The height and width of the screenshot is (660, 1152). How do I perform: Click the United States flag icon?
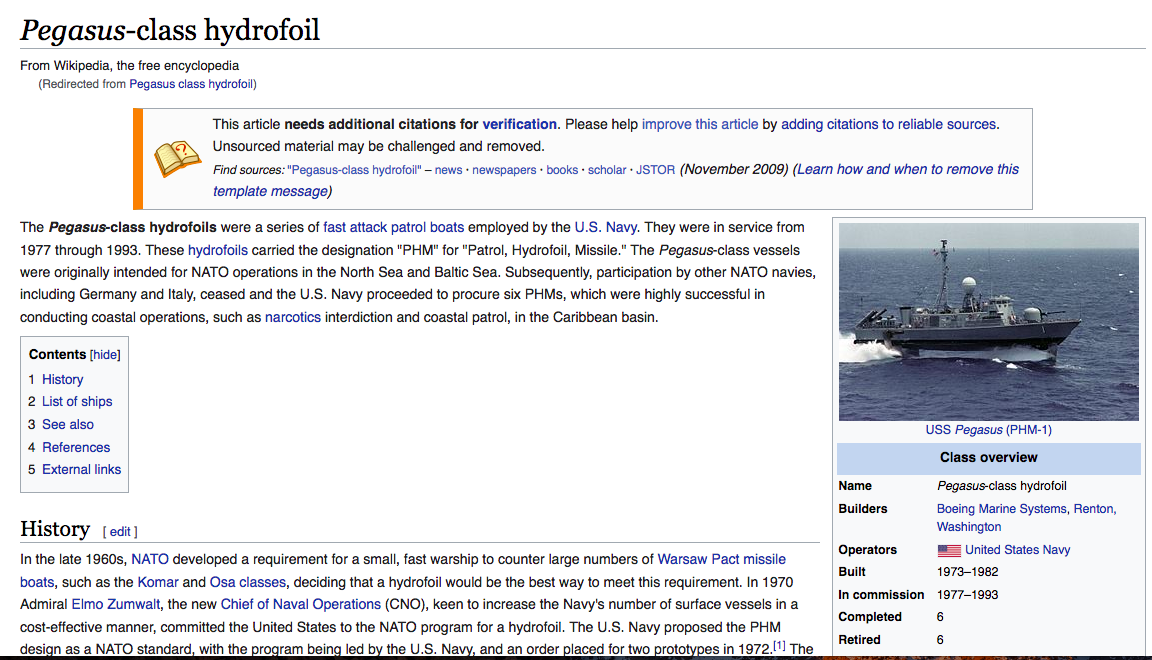pyautogui.click(x=948, y=550)
